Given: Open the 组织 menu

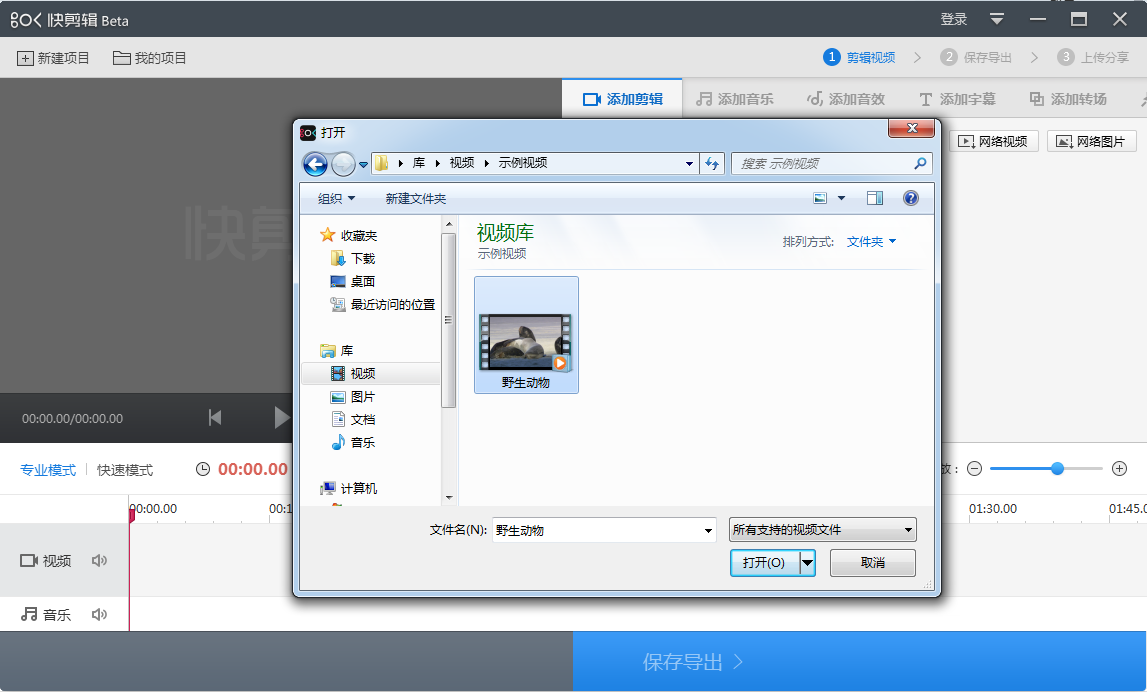Looking at the screenshot, I should [336, 198].
